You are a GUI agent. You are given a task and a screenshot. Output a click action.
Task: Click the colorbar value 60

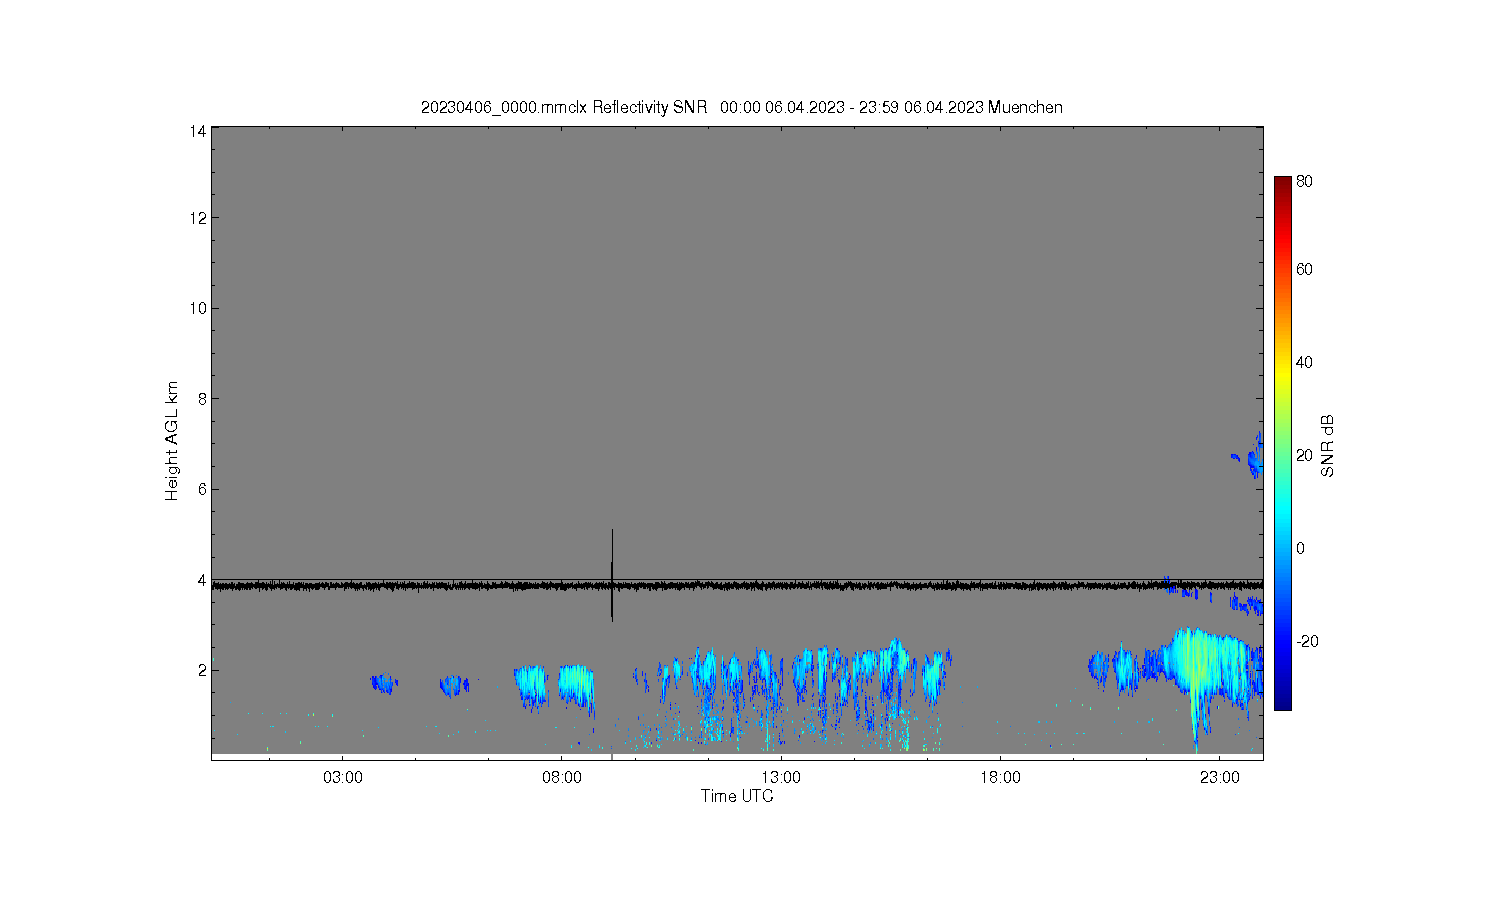tap(1304, 269)
